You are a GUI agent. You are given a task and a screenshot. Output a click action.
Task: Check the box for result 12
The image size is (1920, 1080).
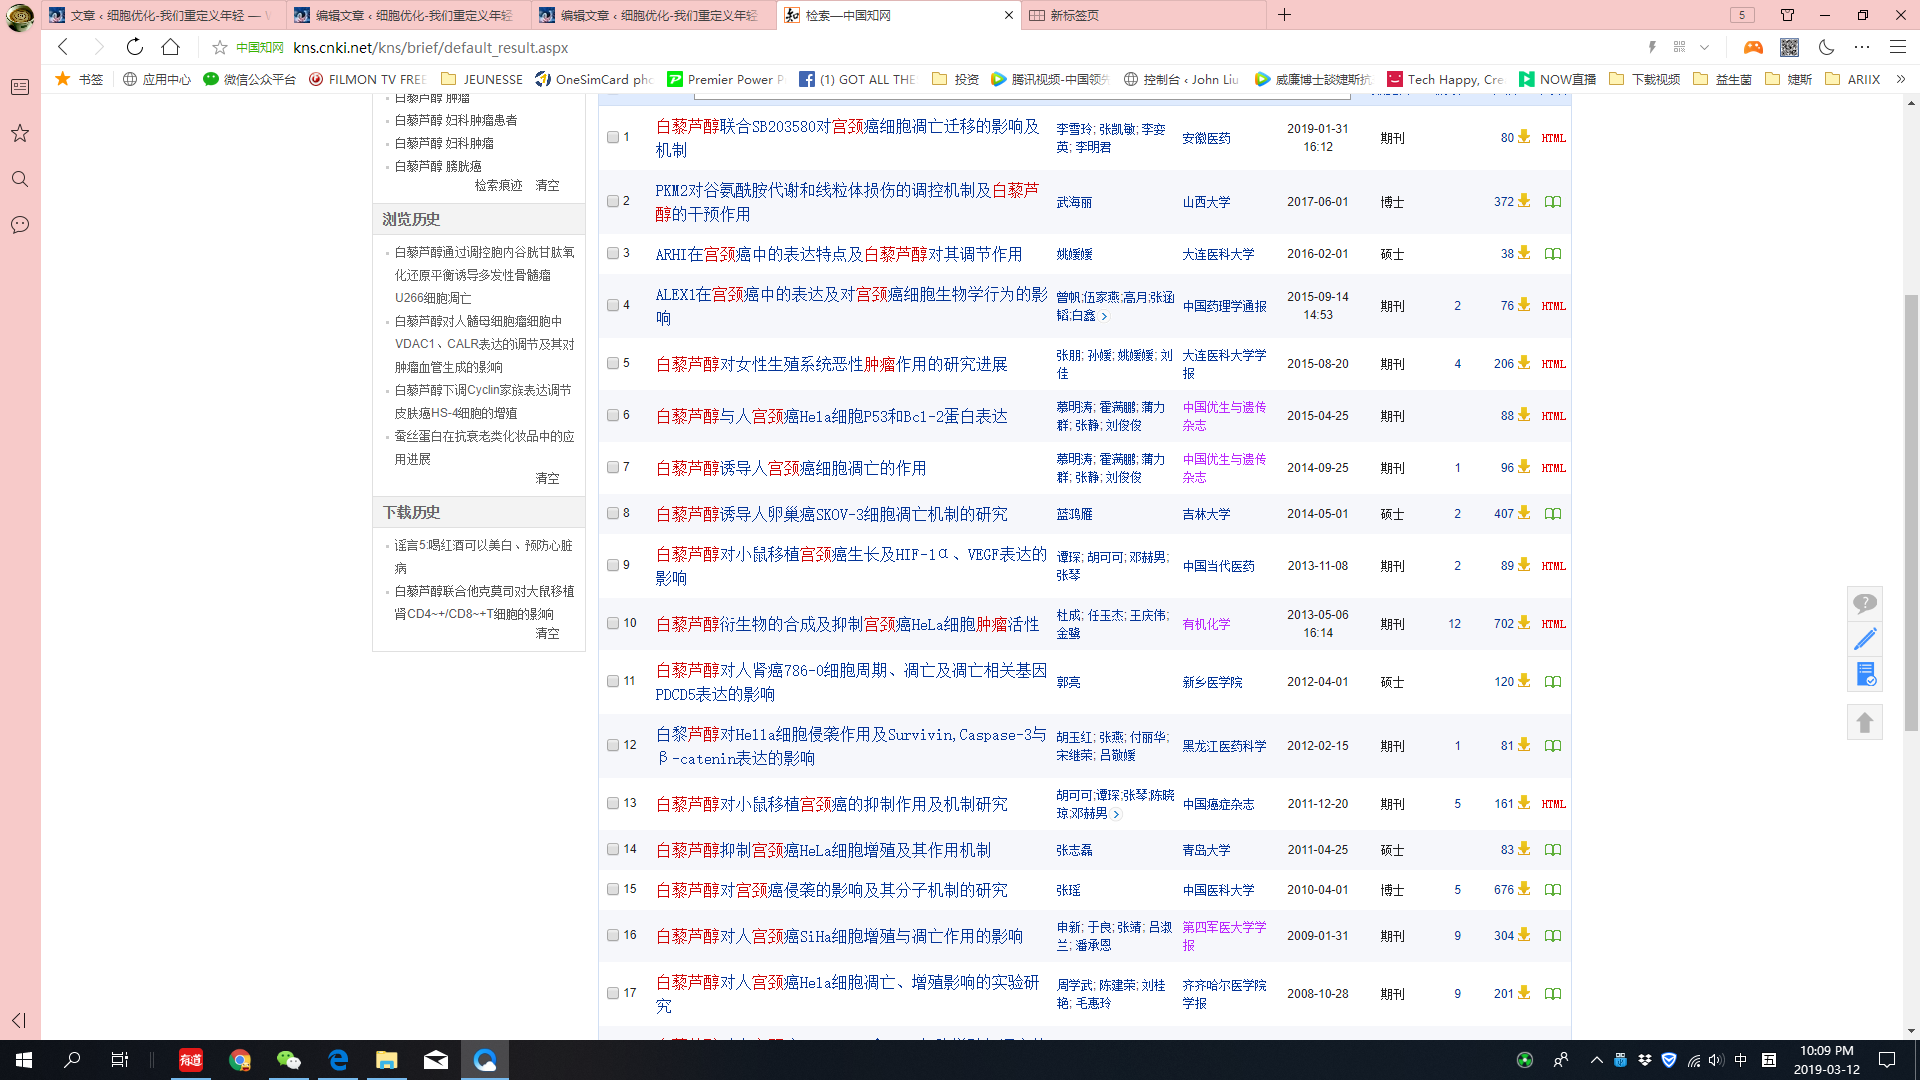click(x=613, y=745)
